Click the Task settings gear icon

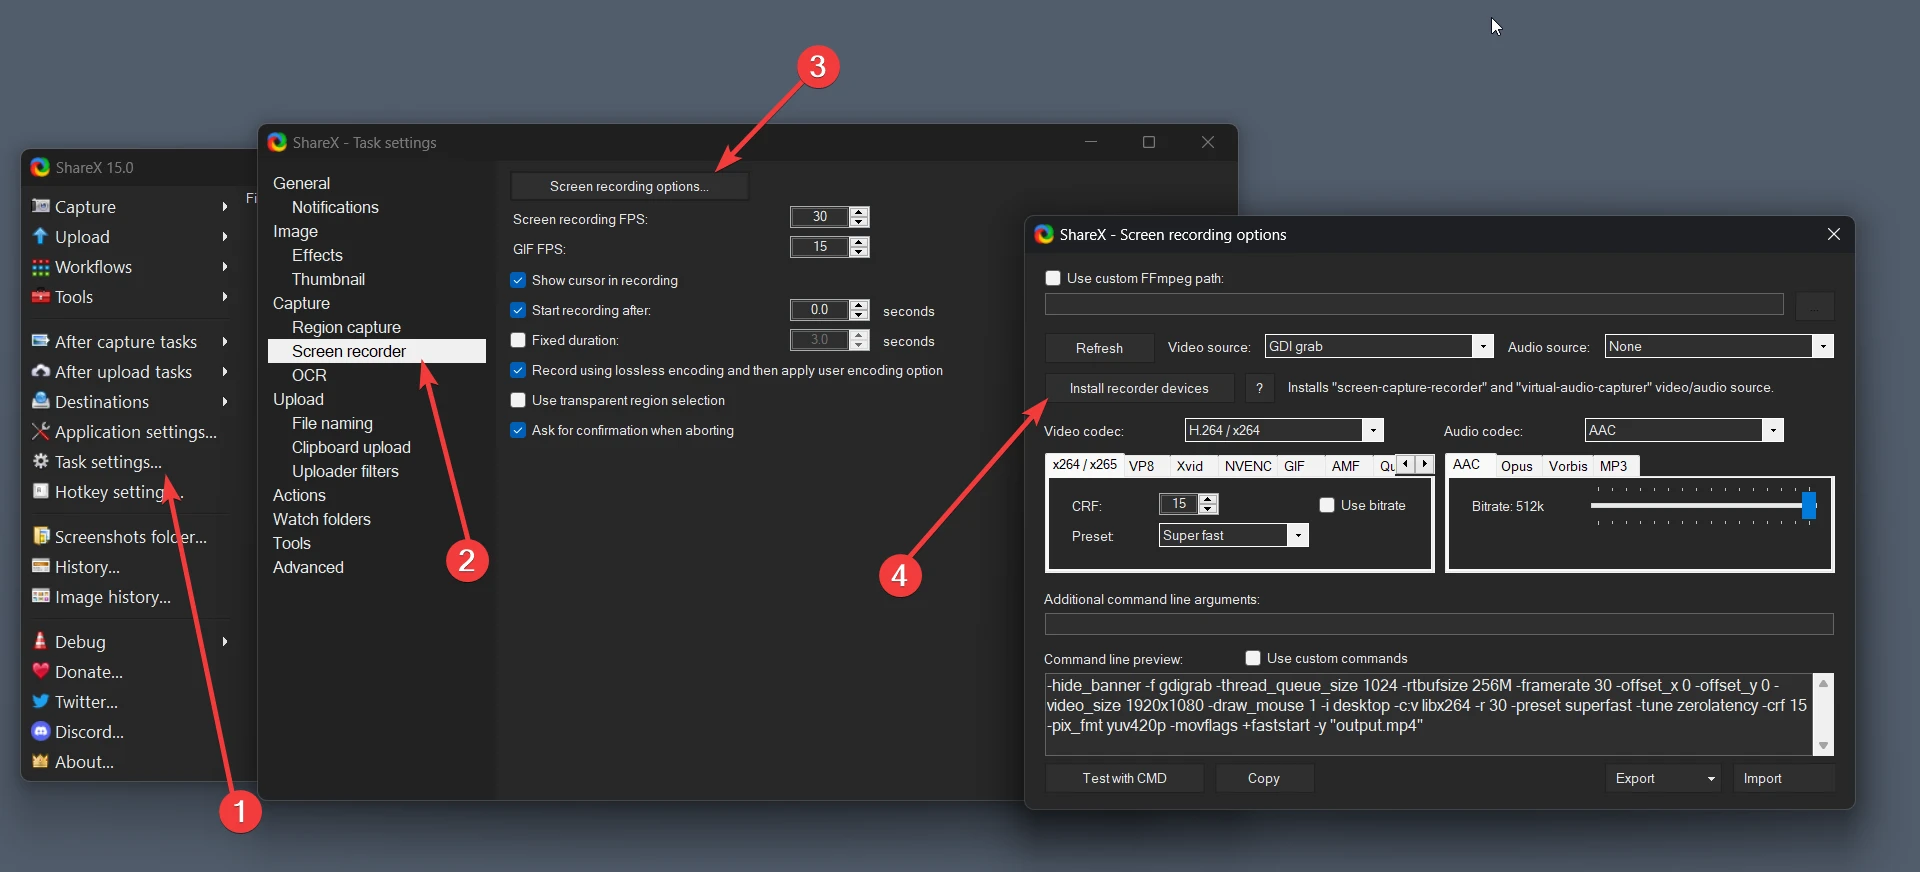41,461
